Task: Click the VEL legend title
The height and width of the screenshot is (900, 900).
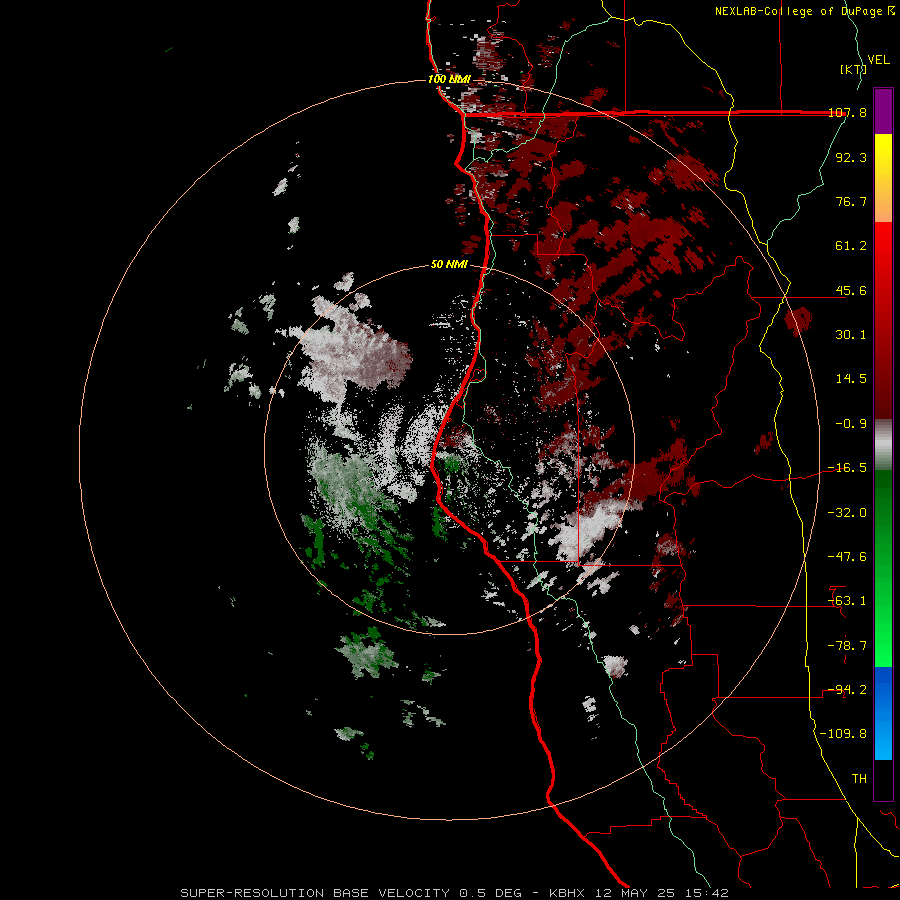Action: [x=879, y=60]
